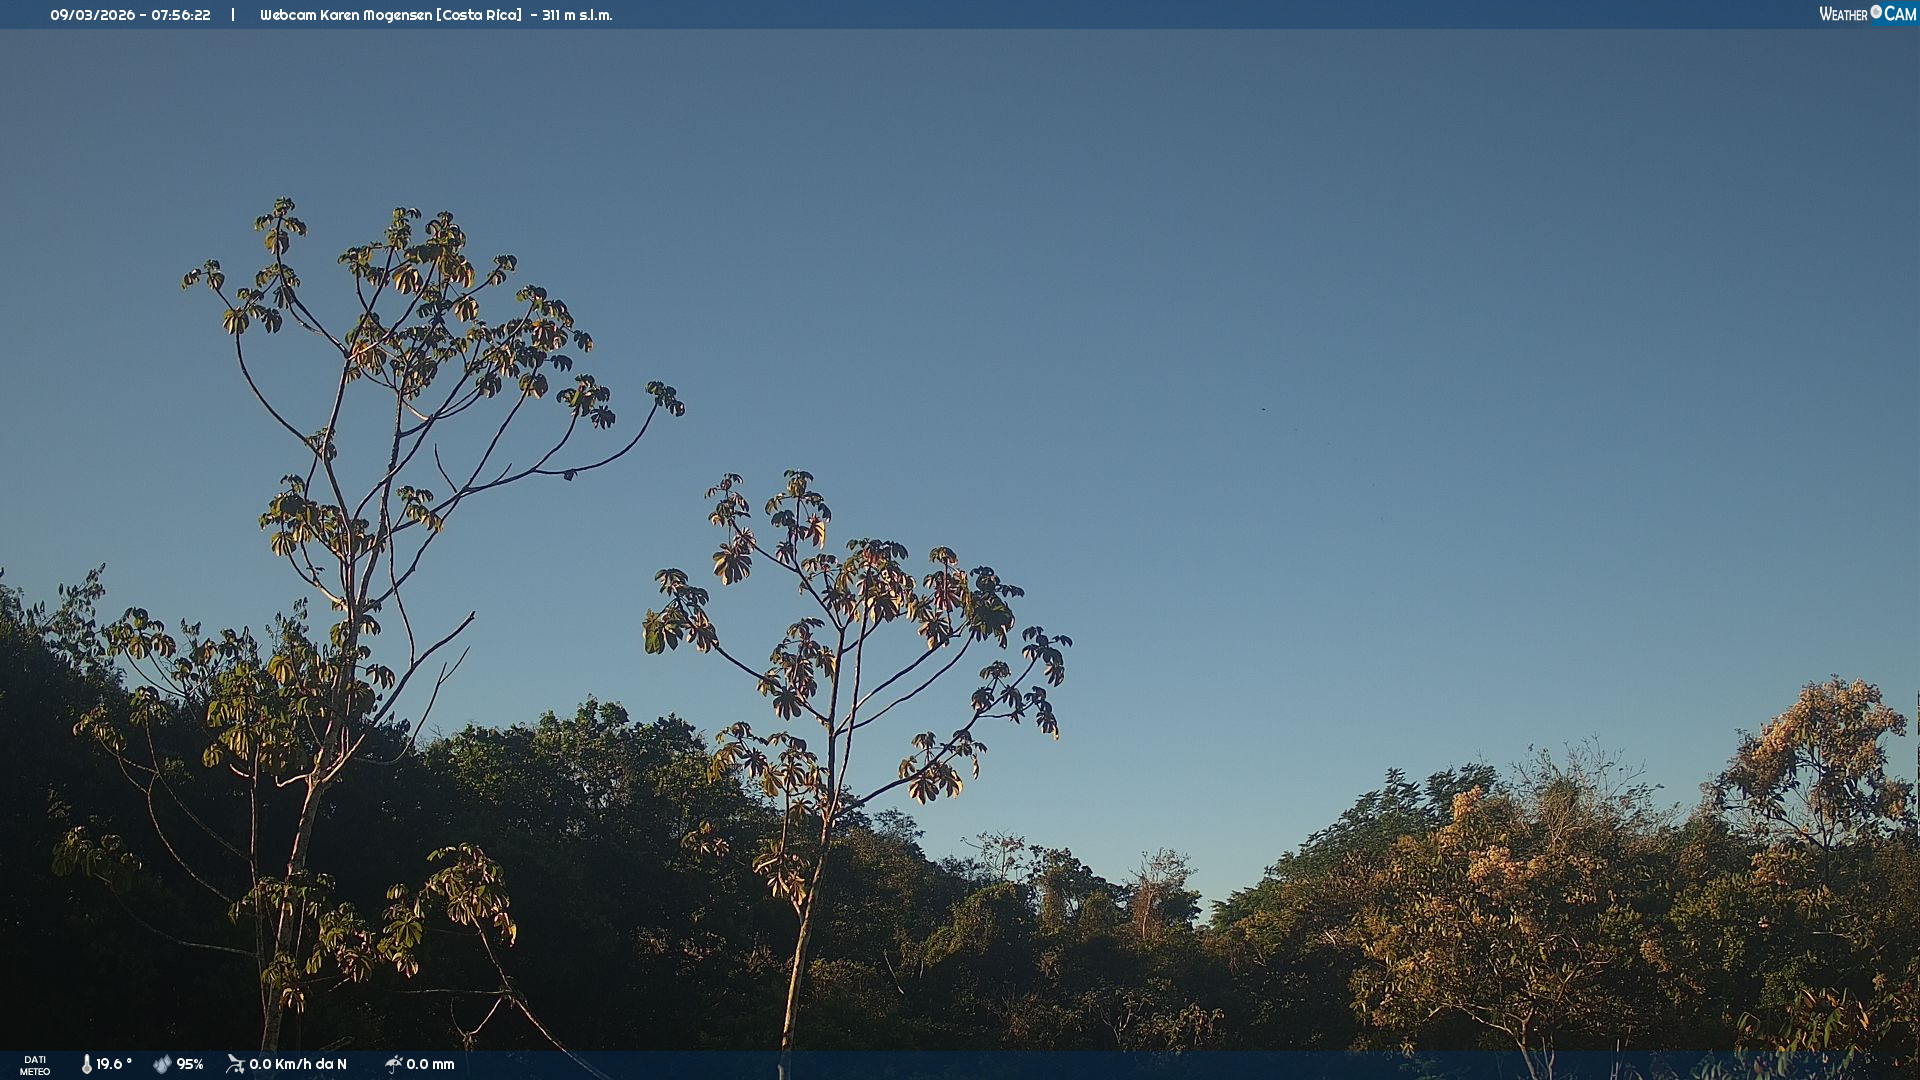Click the WeatherCam logo
This screenshot has width=1920, height=1080.
coord(1866,14)
